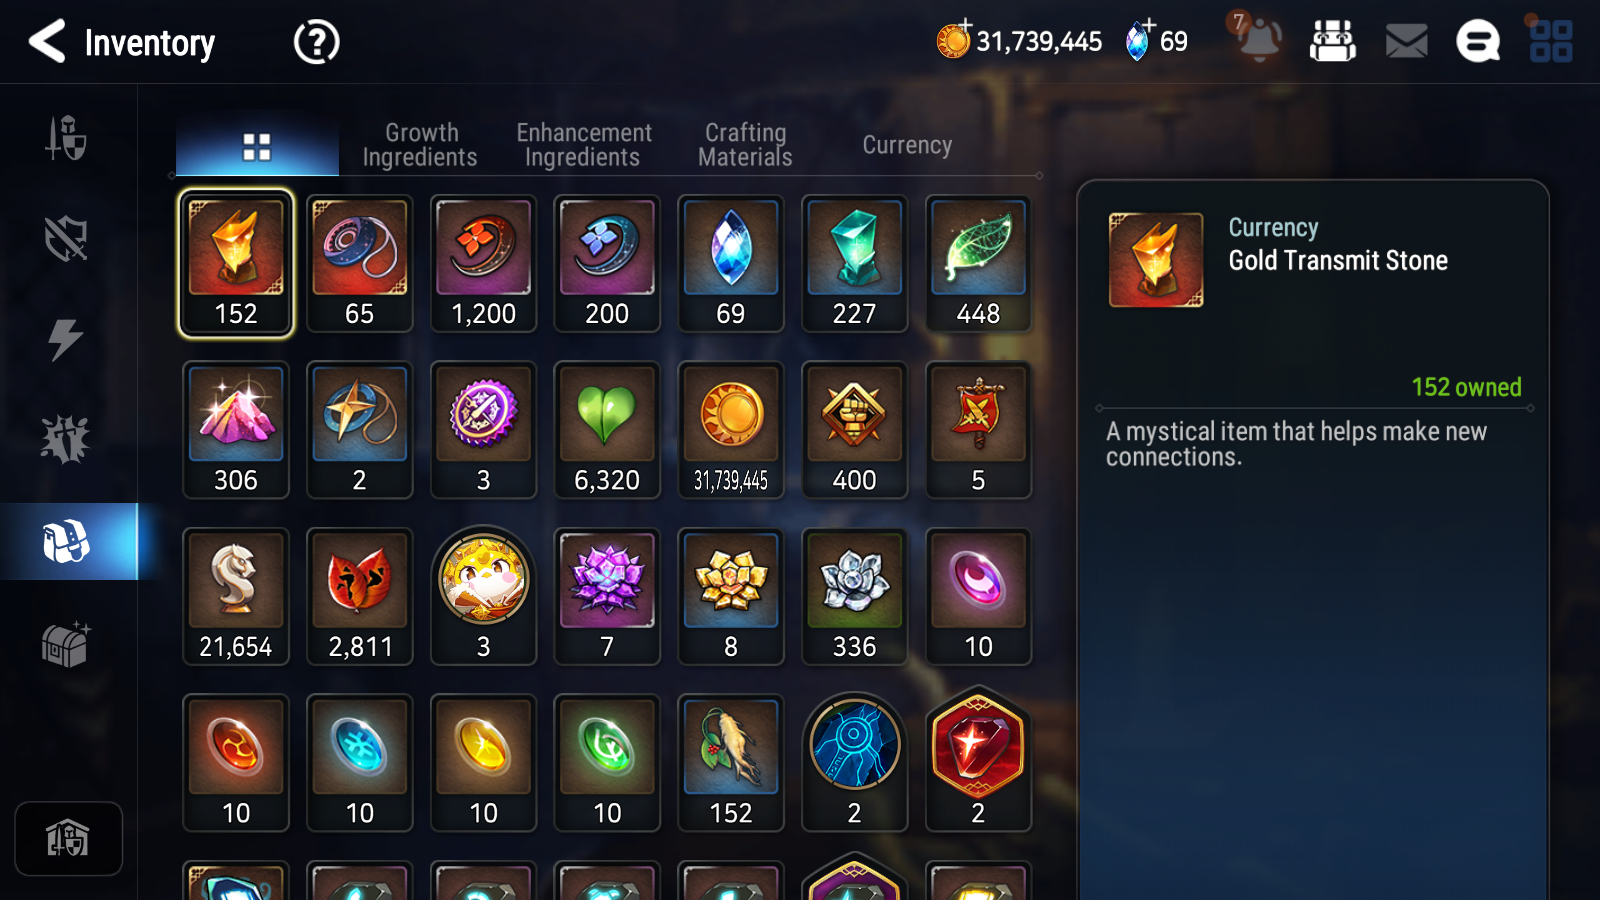Open the notifications bell icon
1600x900 pixels.
[1257, 40]
